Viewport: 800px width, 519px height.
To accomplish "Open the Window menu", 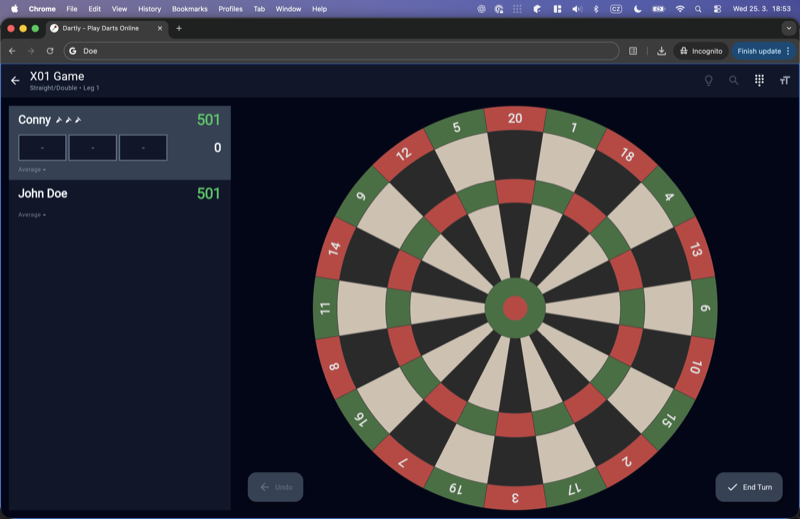I will click(x=288, y=9).
